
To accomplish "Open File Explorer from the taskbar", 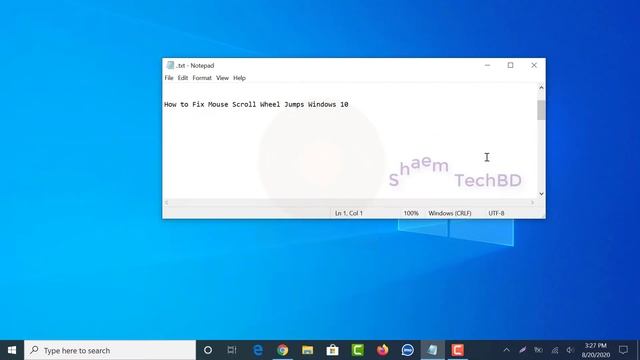I will point(307,350).
